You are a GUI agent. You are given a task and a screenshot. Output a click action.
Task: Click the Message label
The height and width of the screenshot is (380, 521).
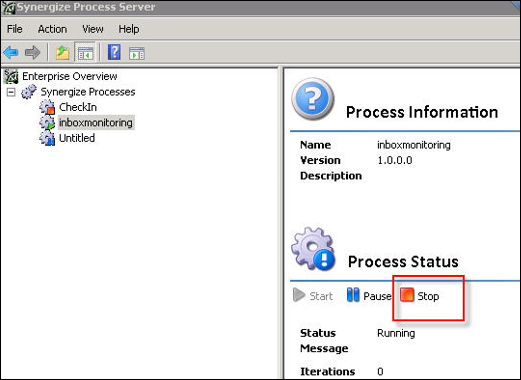click(324, 348)
